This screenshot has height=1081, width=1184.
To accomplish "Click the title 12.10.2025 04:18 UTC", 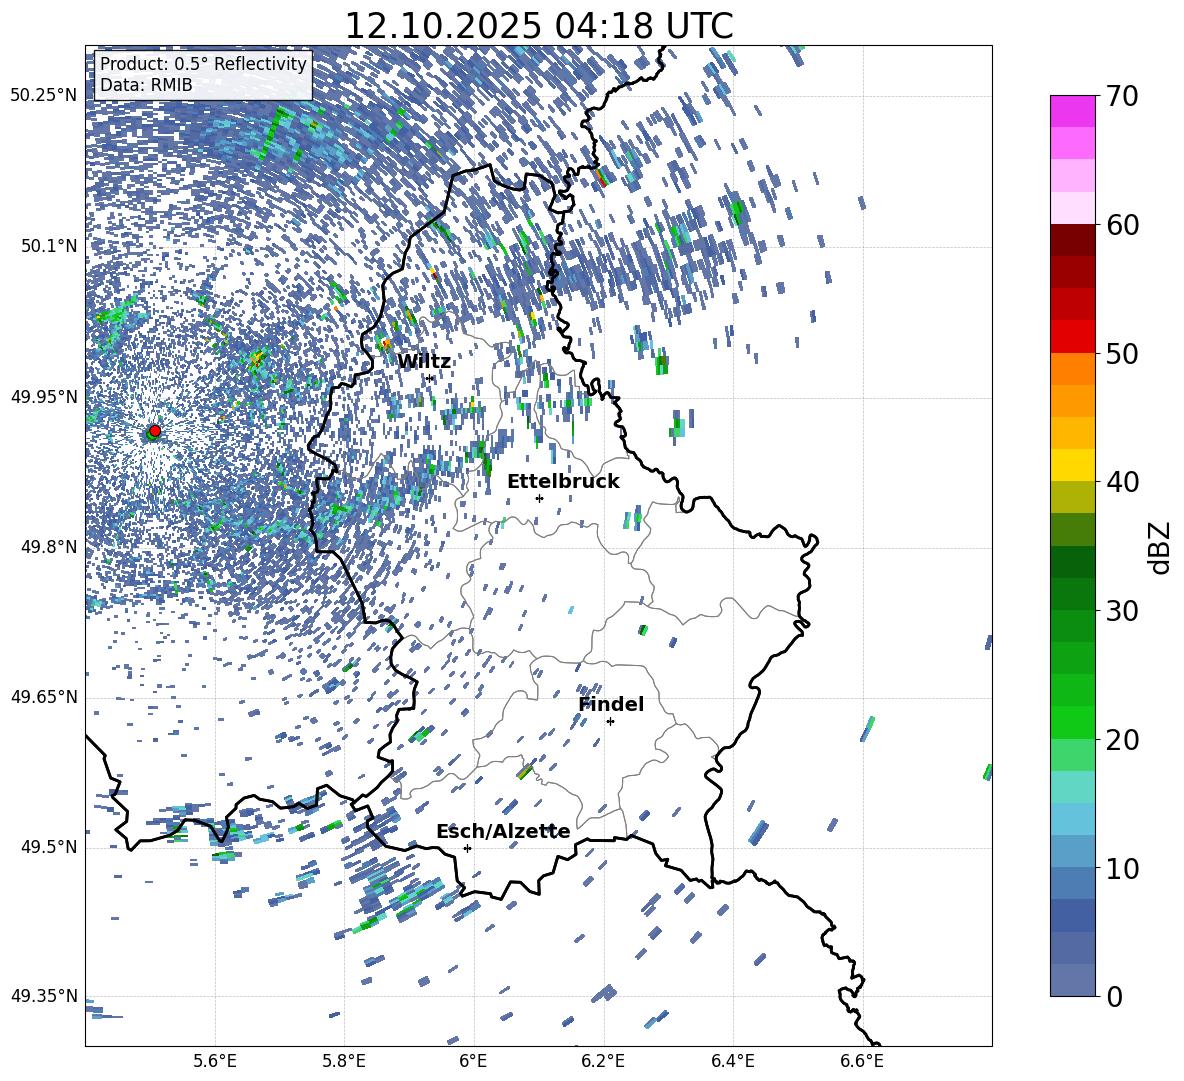I will [x=539, y=26].
